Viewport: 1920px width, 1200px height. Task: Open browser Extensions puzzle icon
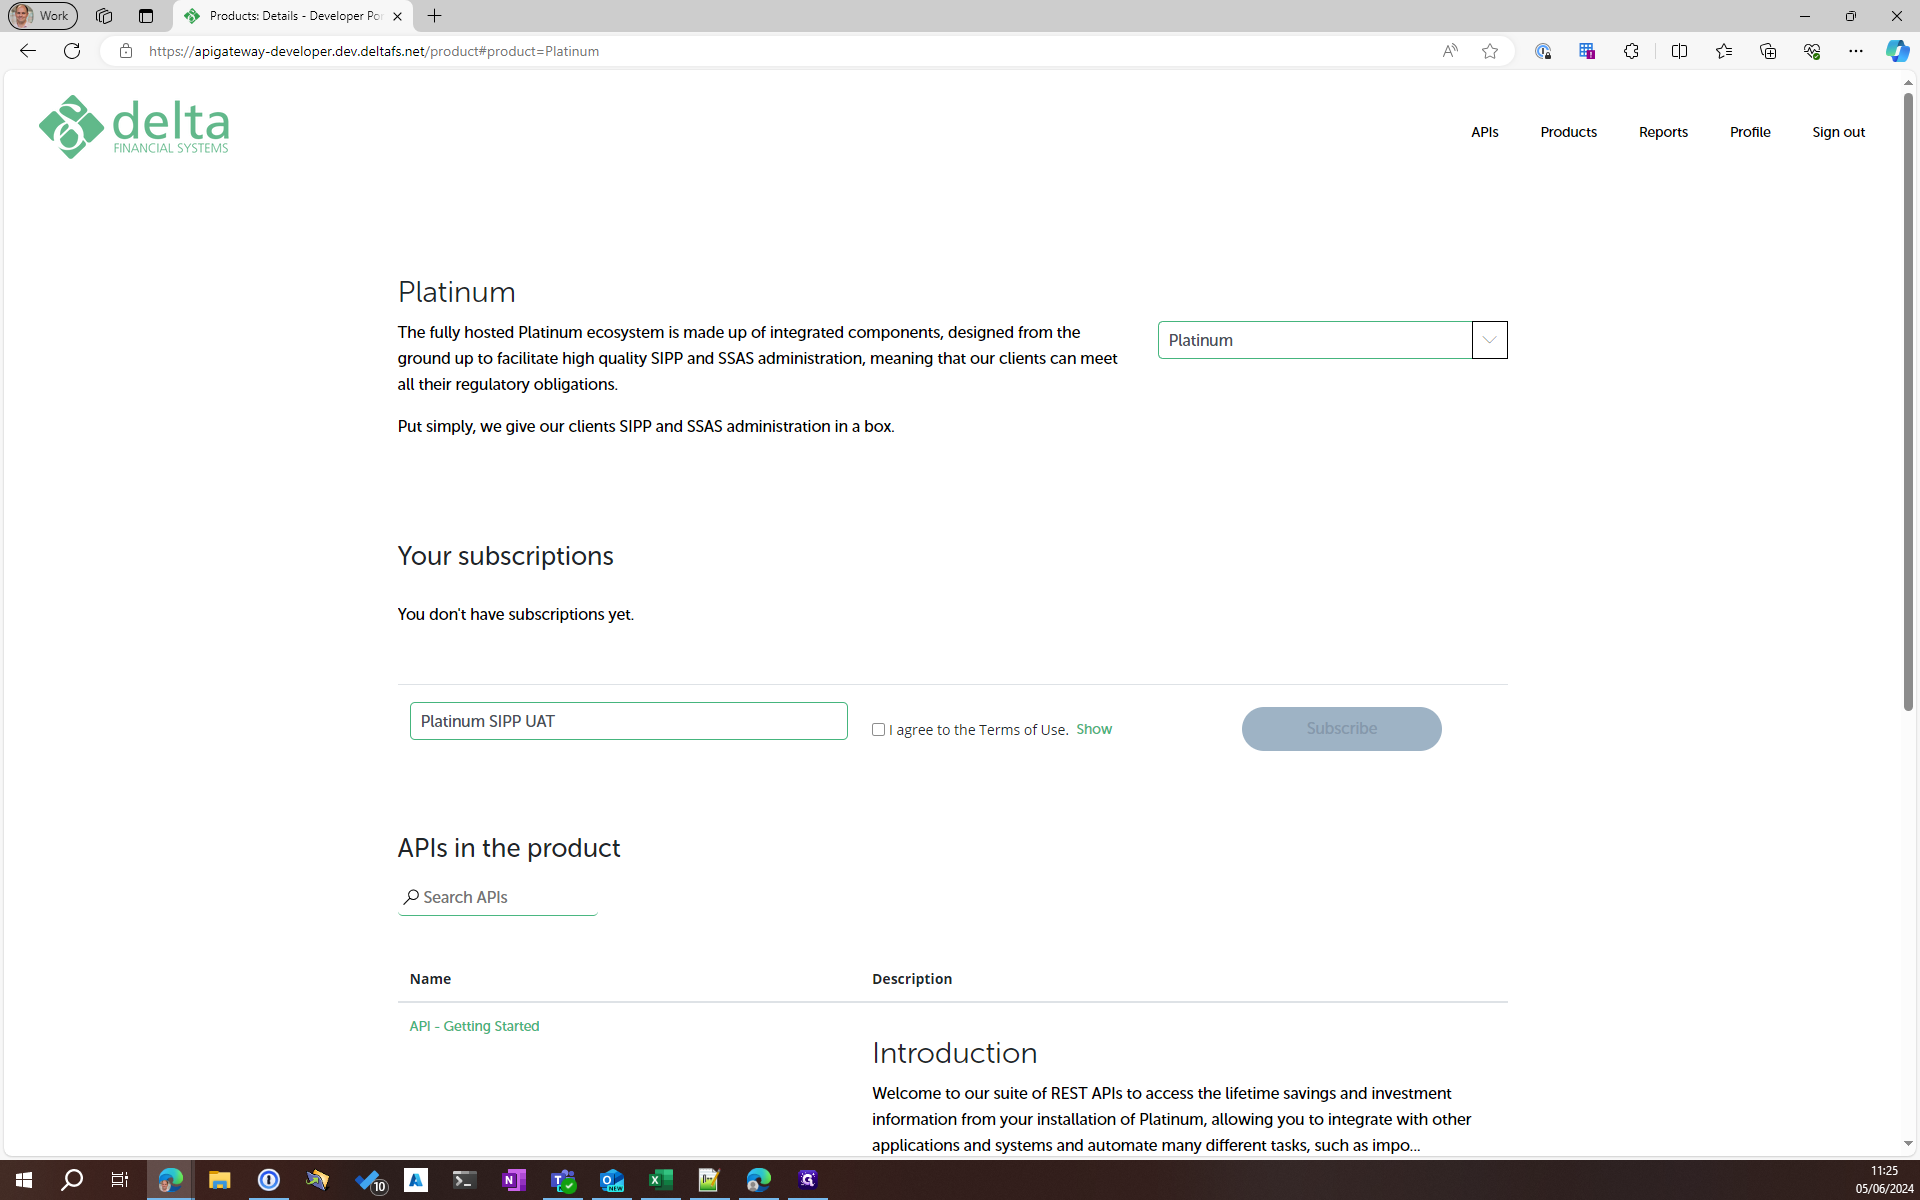coord(1631,51)
